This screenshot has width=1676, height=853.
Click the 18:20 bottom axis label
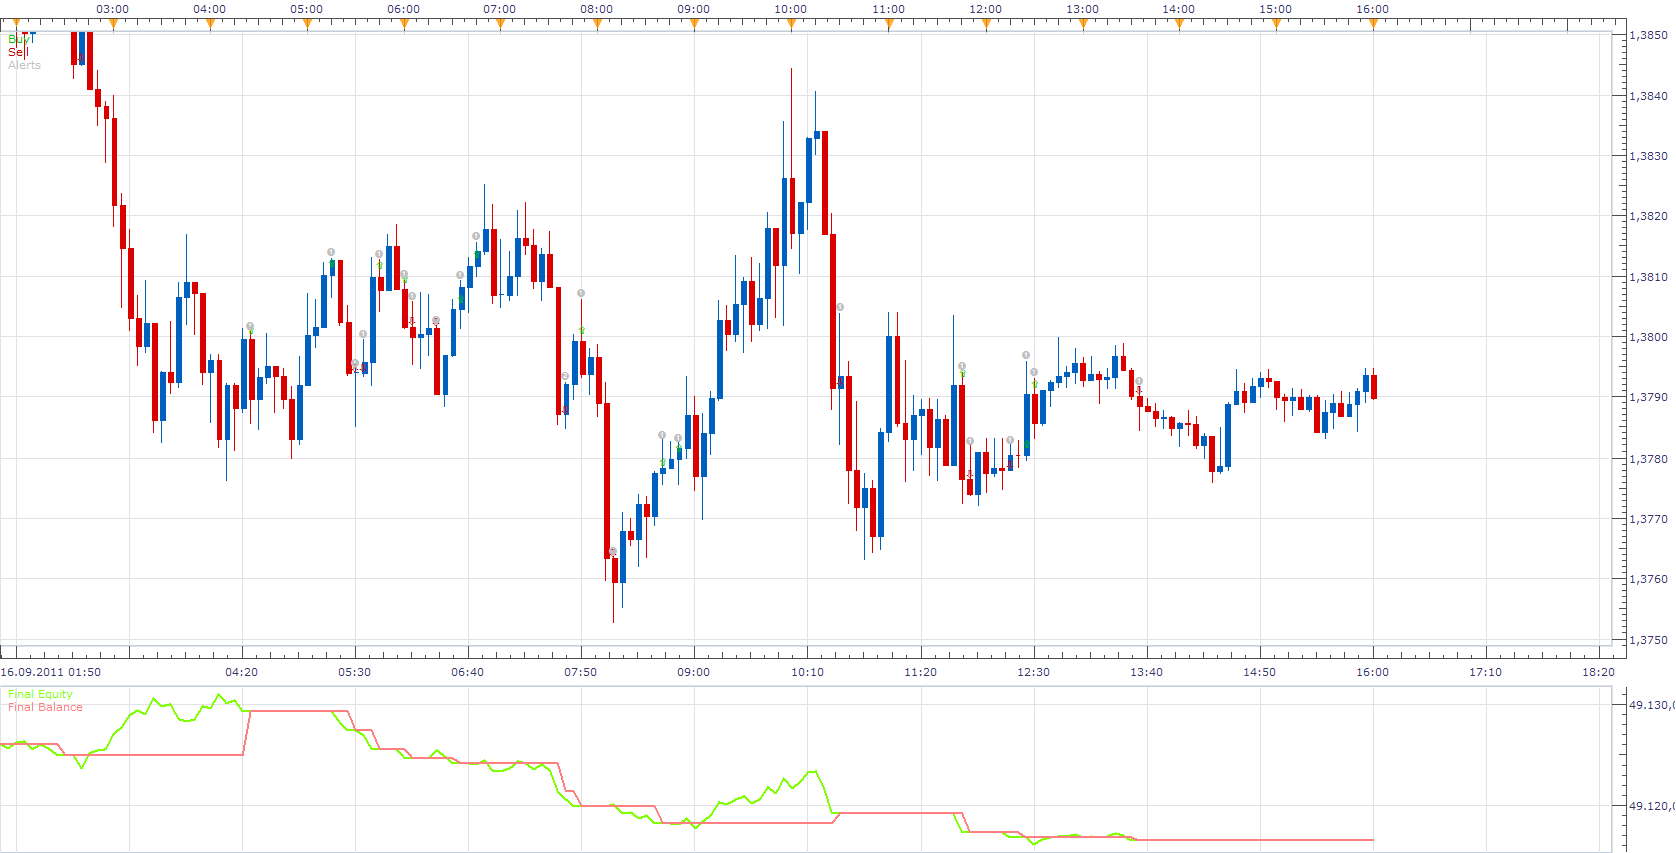coord(1598,672)
